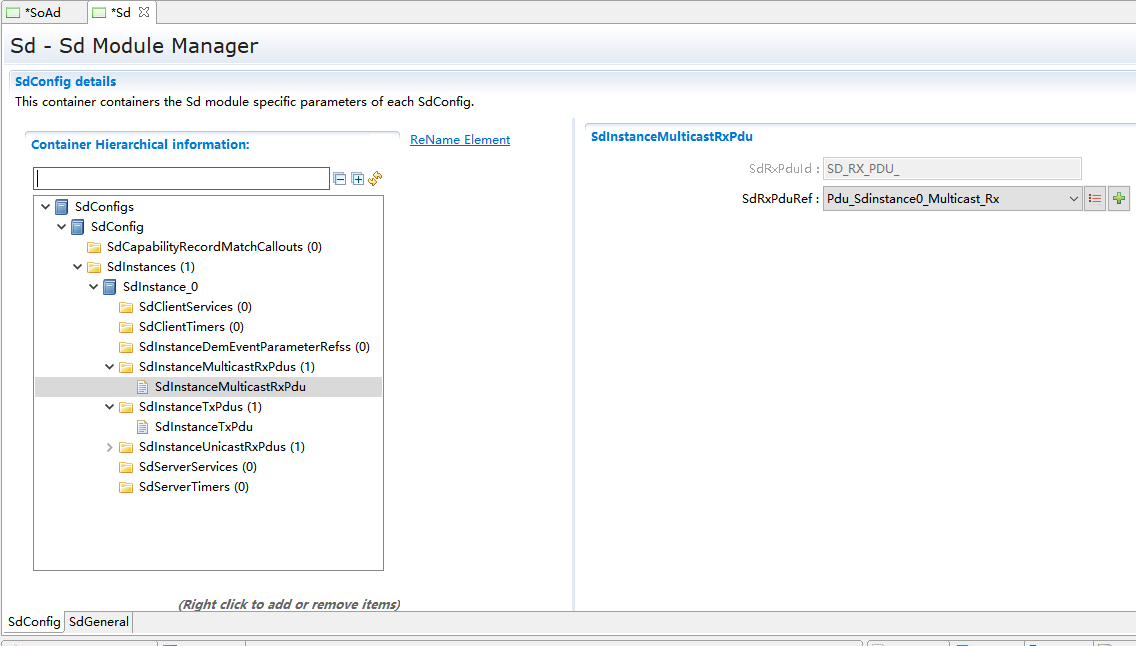Collapse the SdInstance_0 node
Viewport: 1136px width, 646px height.
tap(93, 287)
